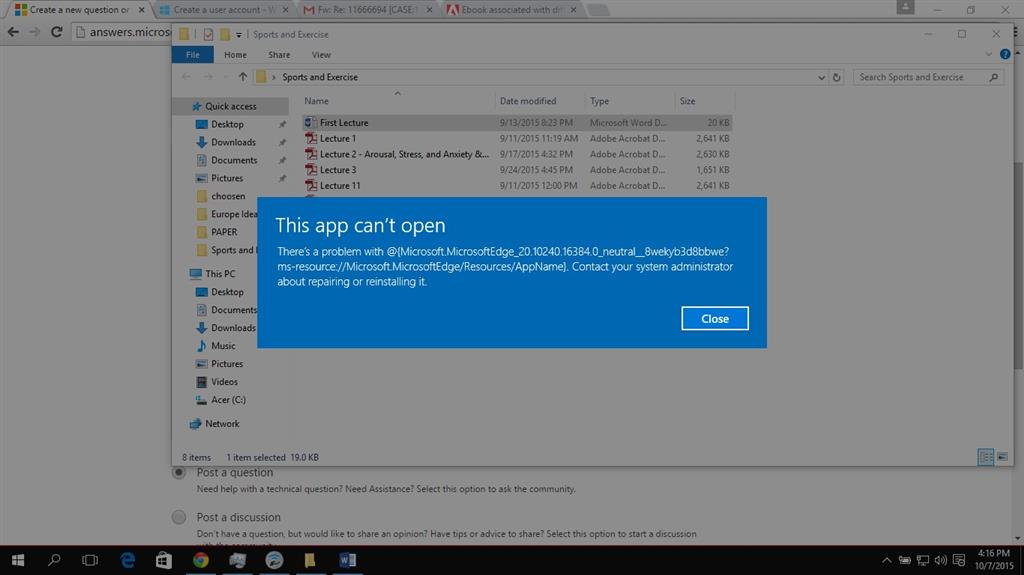This screenshot has height=575, width=1024.
Task: Open Explorer help question mark icon
Action: click(x=1005, y=54)
